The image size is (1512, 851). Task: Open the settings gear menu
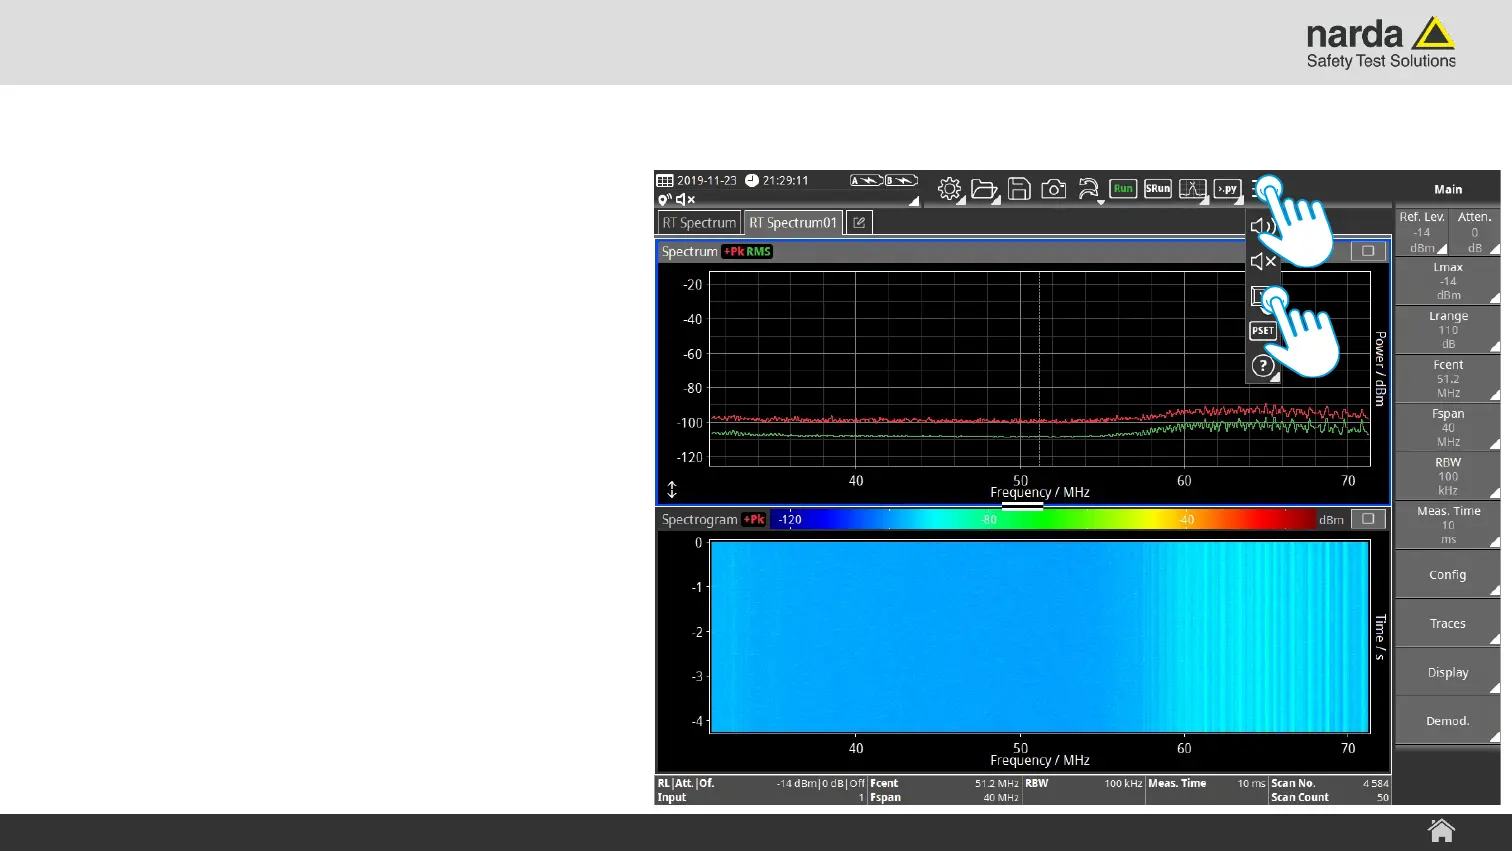click(x=949, y=189)
